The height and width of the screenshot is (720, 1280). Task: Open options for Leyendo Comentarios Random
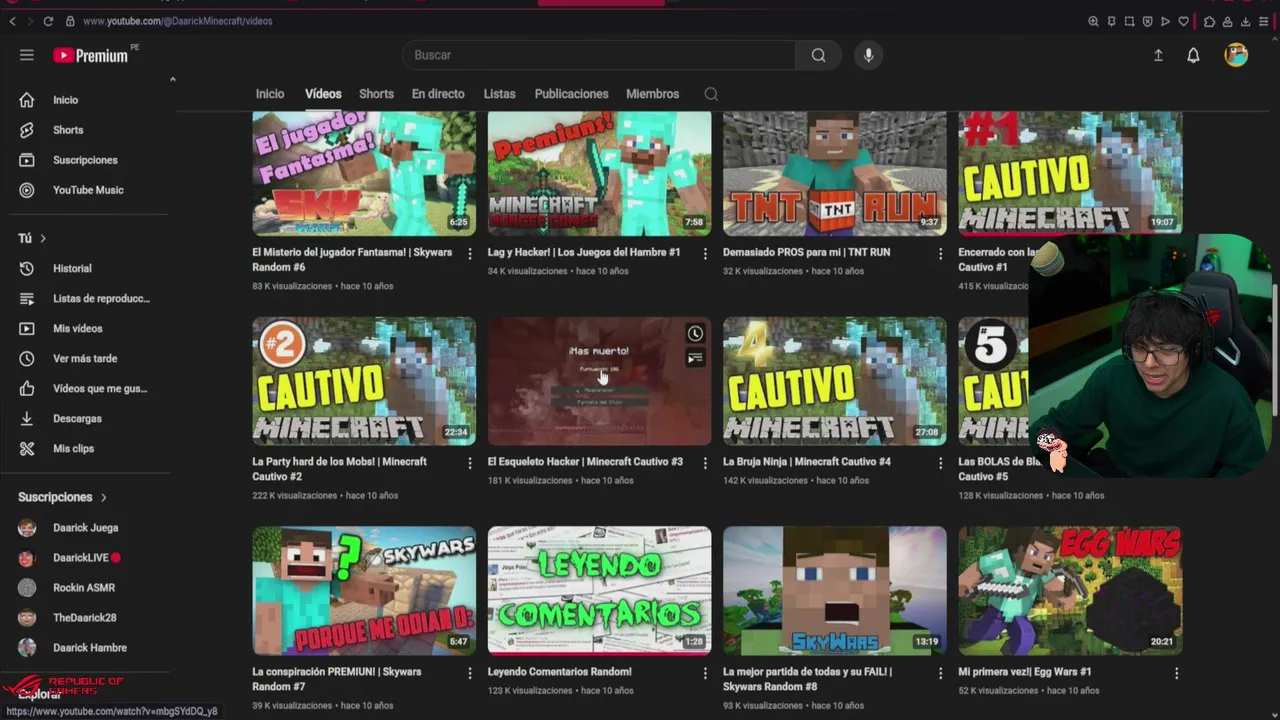[705, 673]
